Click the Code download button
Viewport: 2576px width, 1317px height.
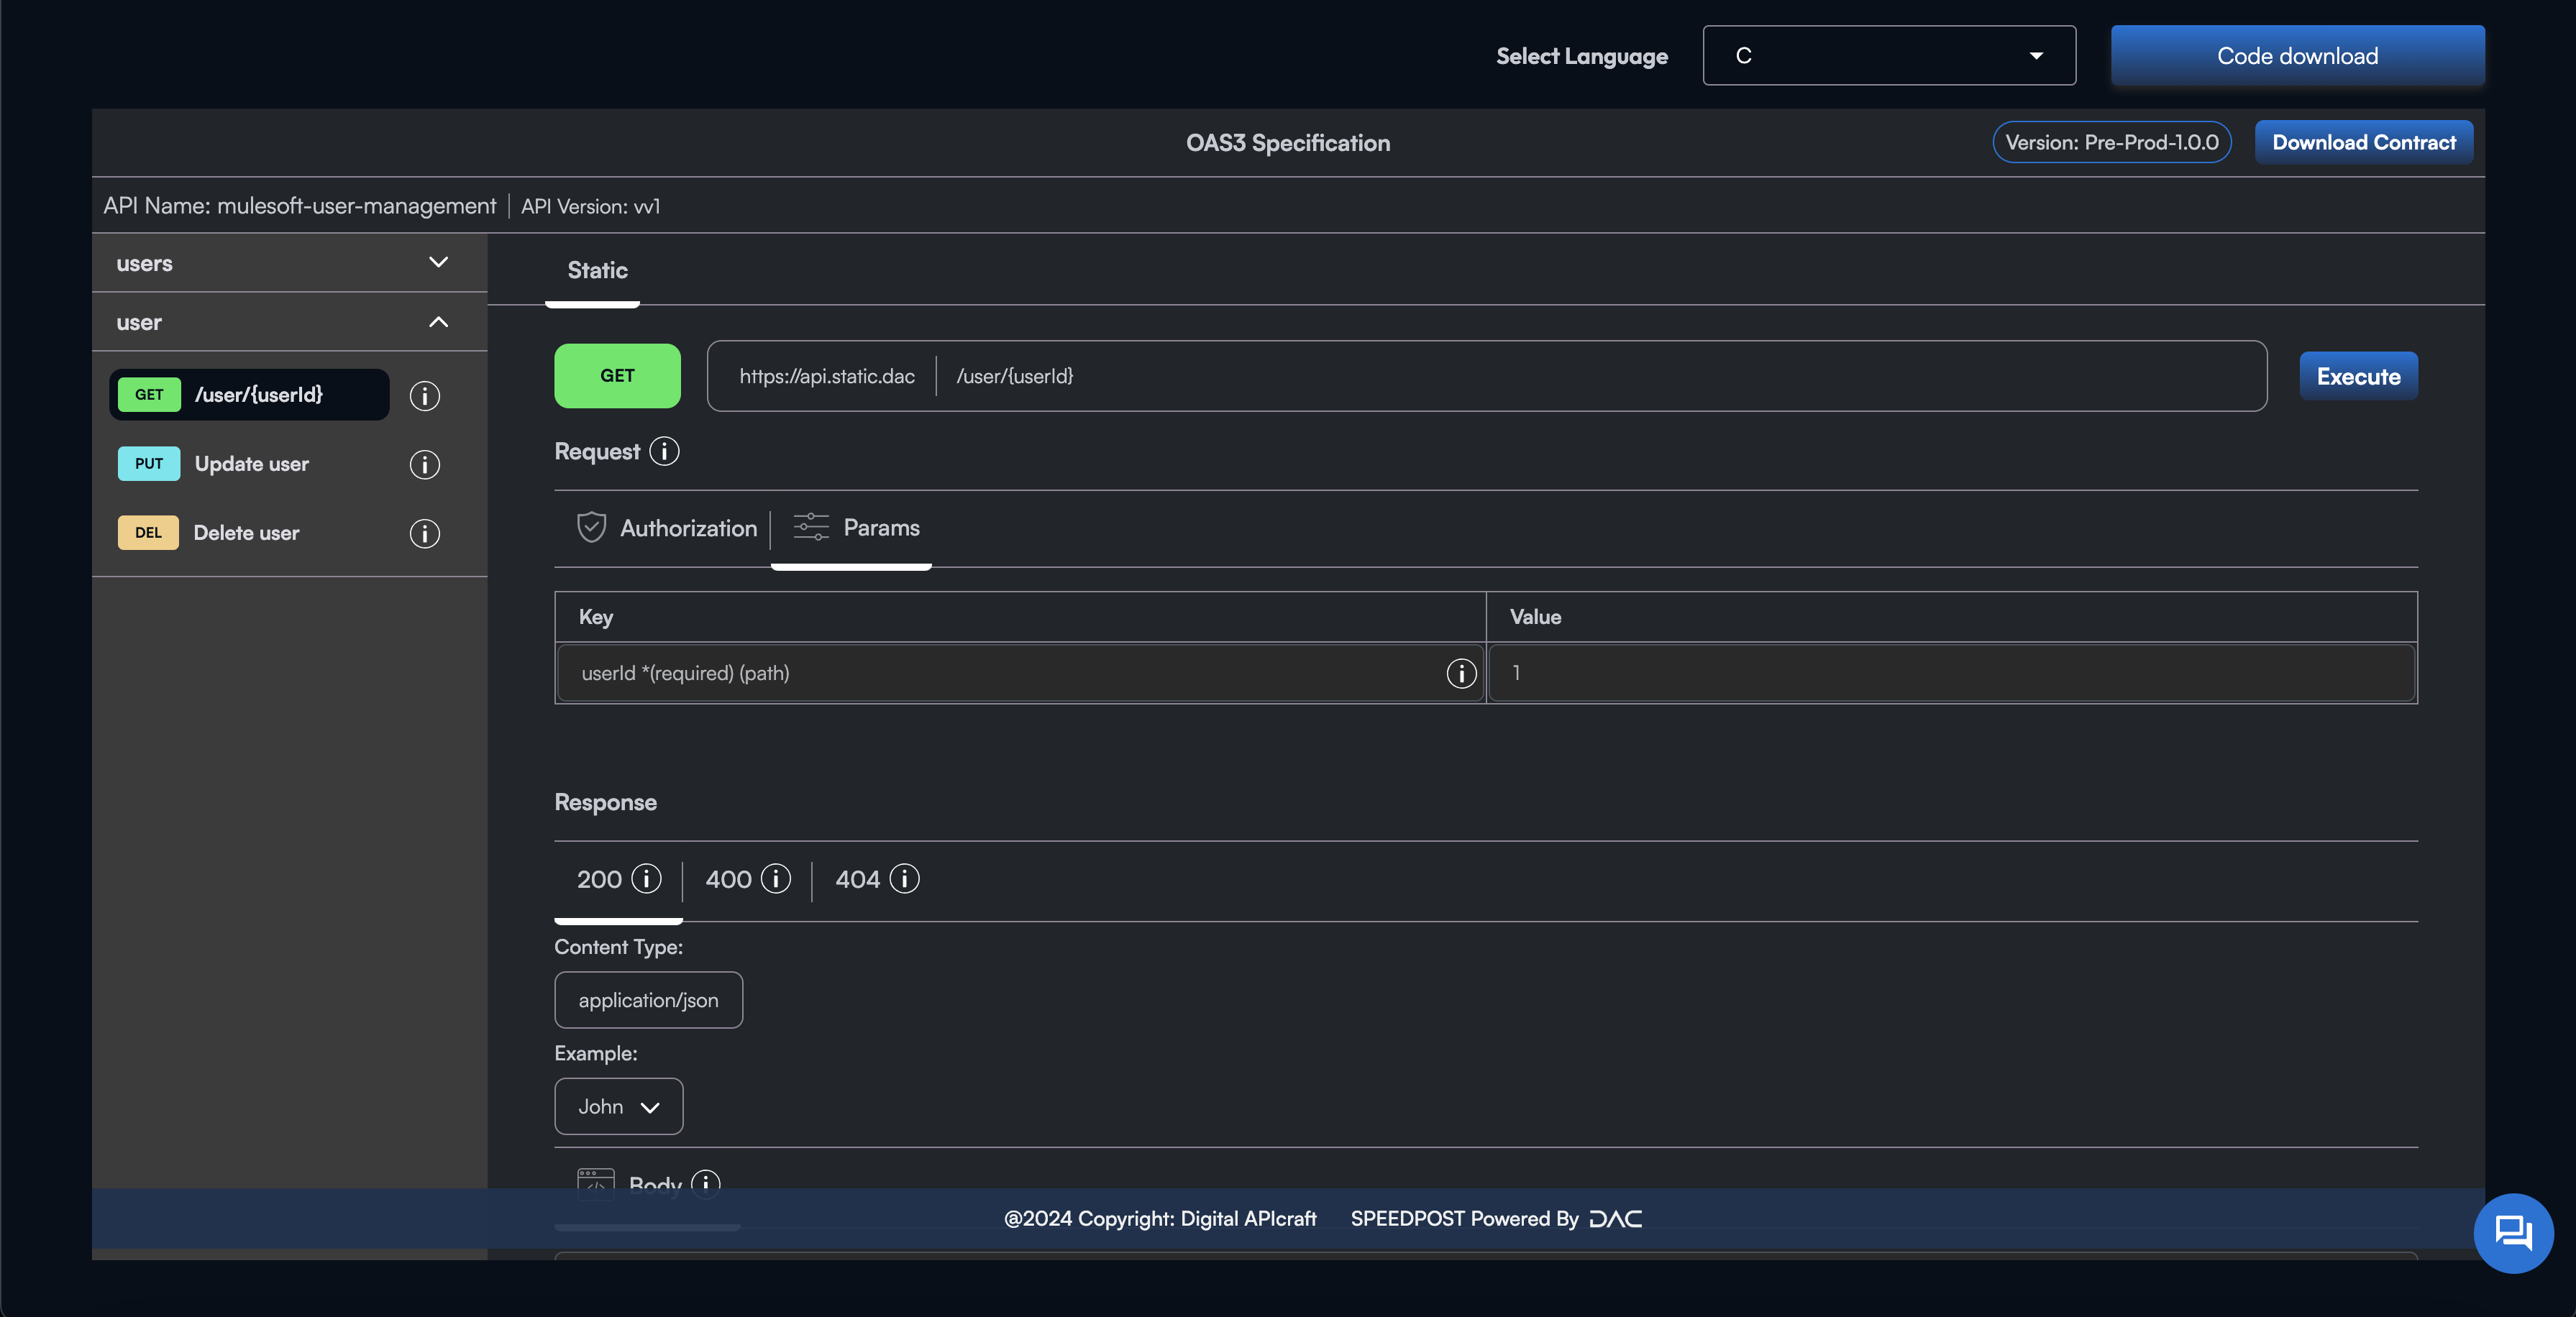[2297, 56]
